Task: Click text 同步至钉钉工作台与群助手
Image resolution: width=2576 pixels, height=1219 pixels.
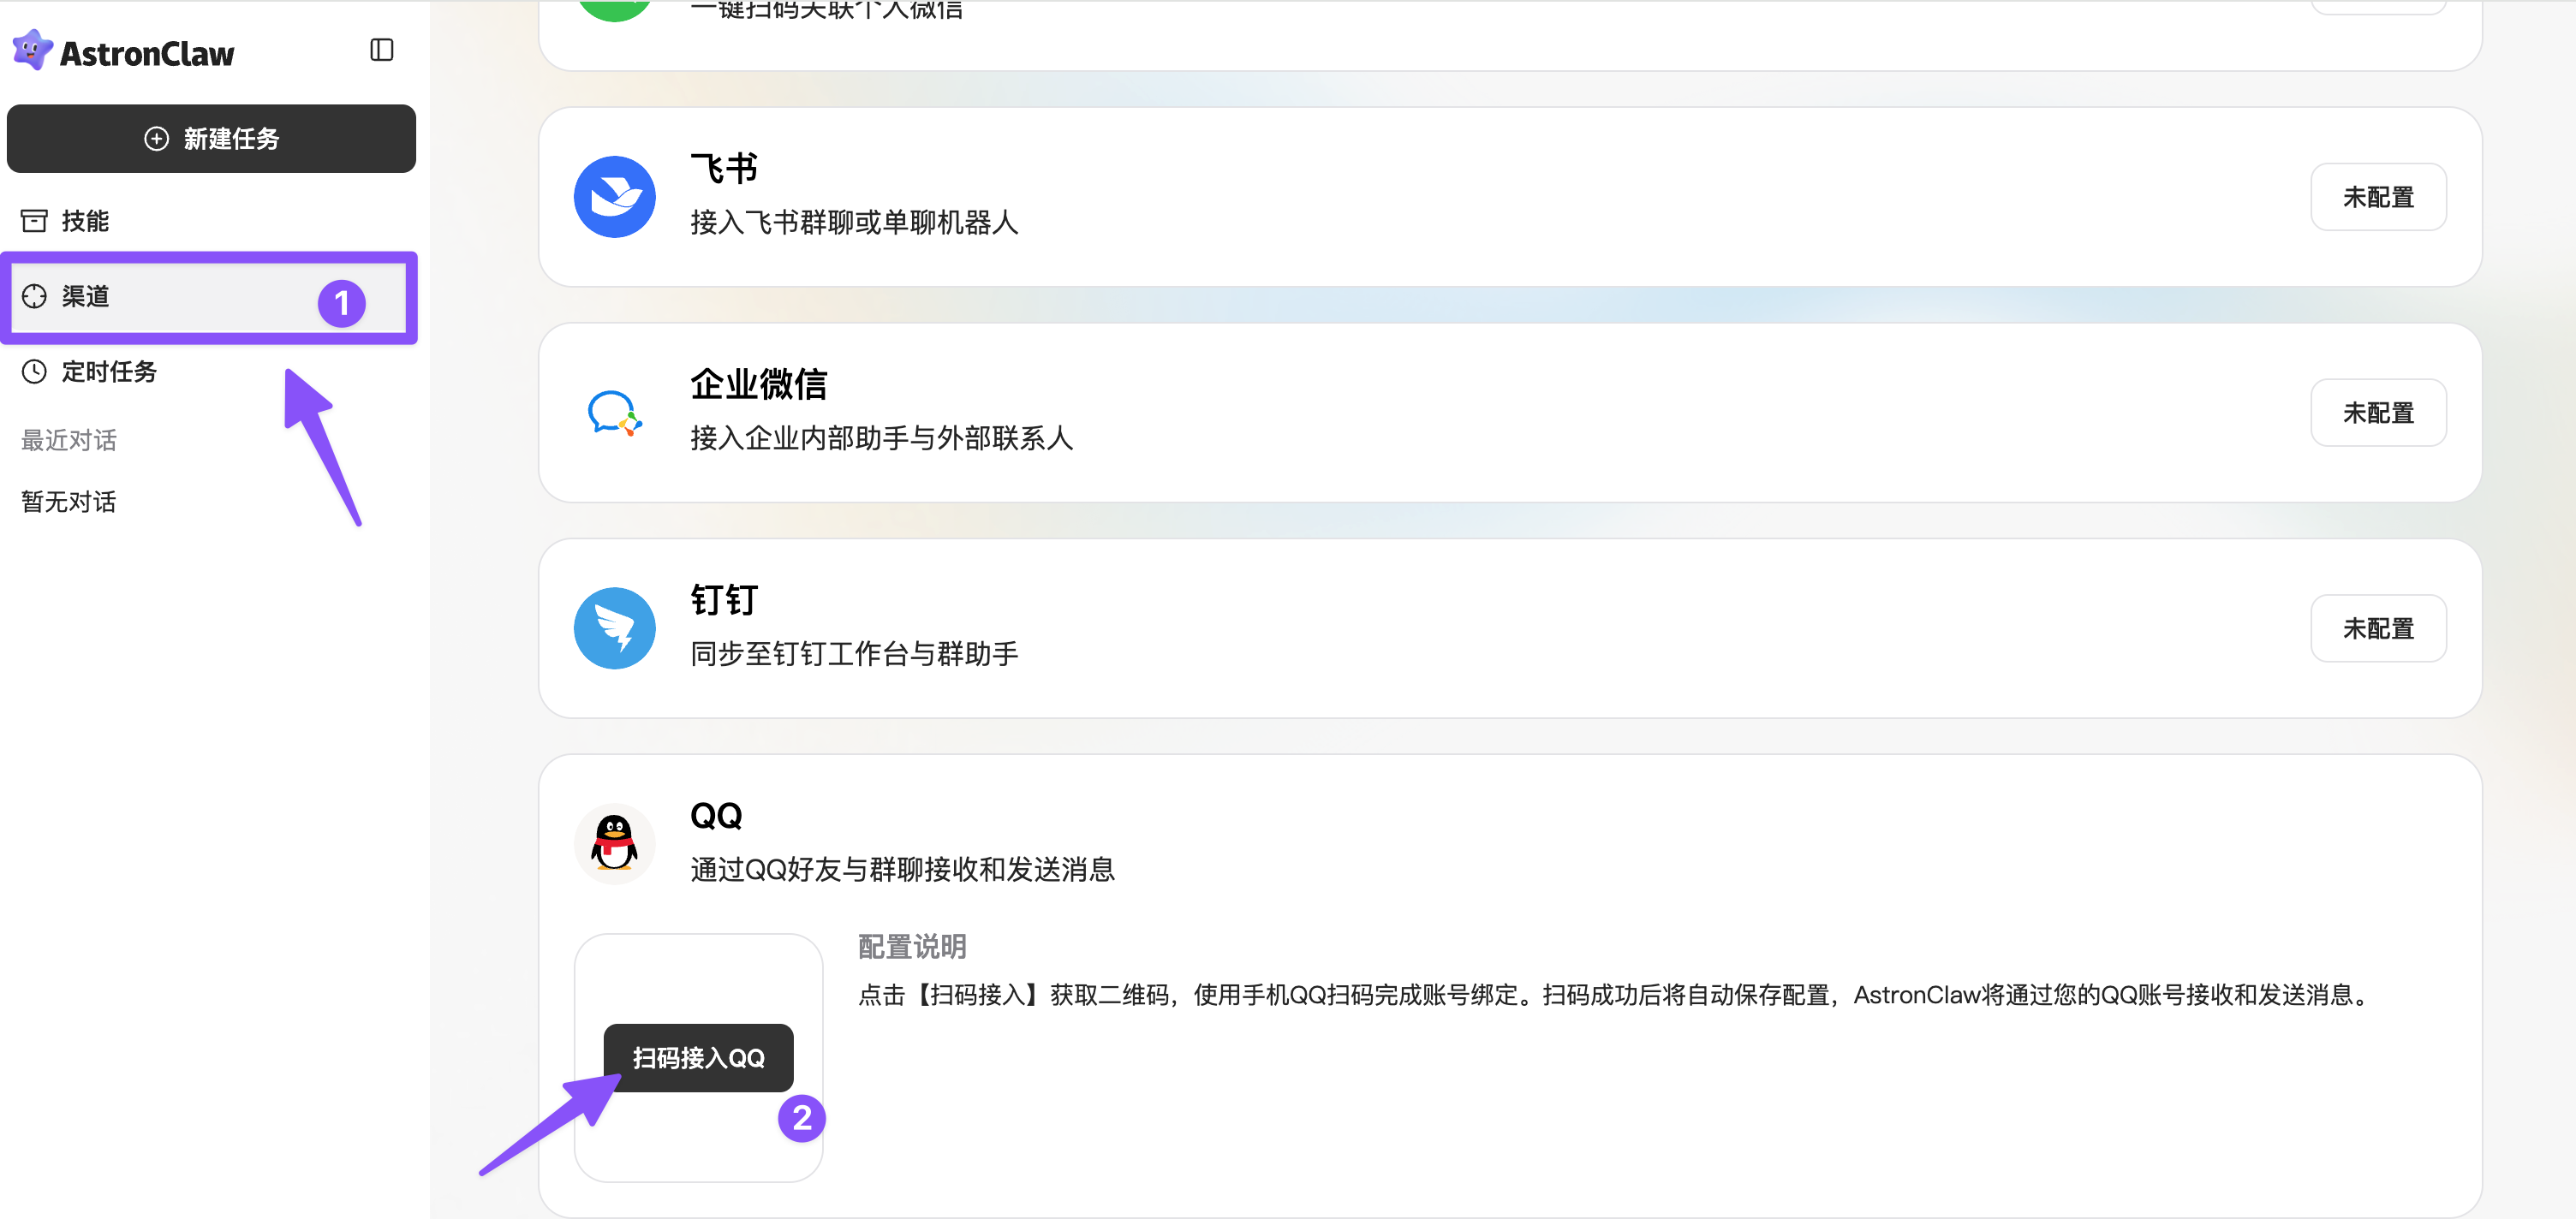Action: (x=854, y=654)
